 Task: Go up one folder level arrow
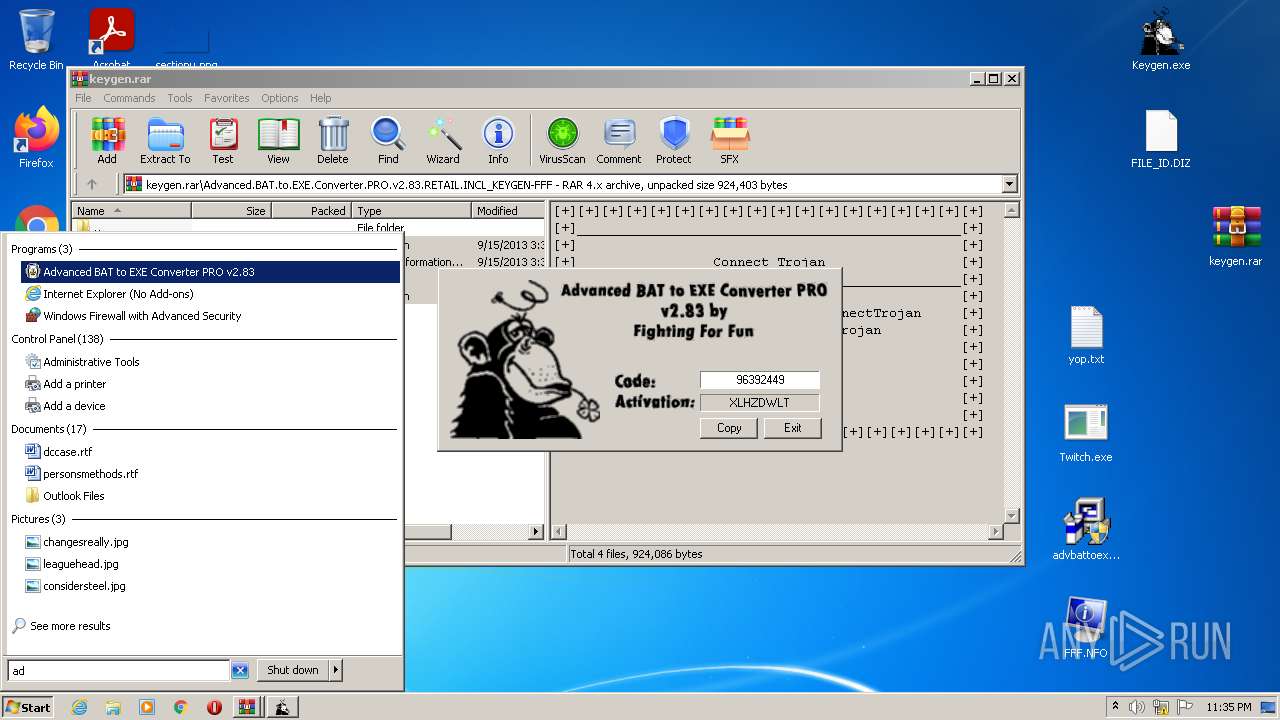92,184
